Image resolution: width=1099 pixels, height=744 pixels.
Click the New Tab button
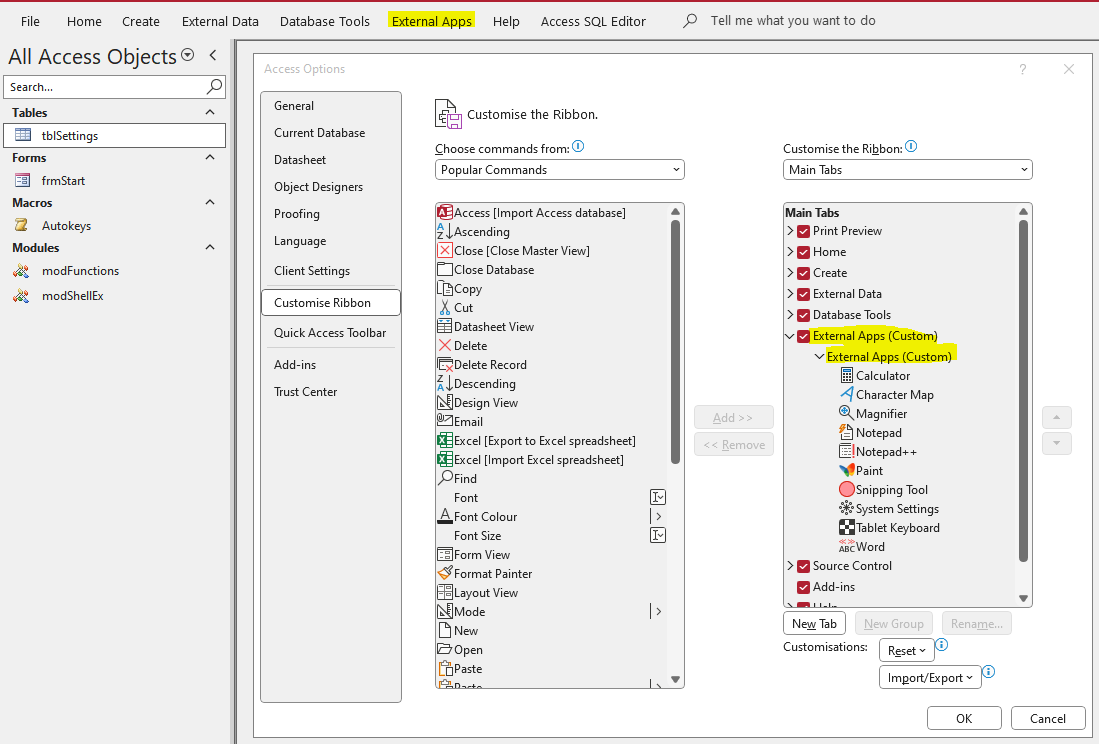pyautogui.click(x=814, y=624)
